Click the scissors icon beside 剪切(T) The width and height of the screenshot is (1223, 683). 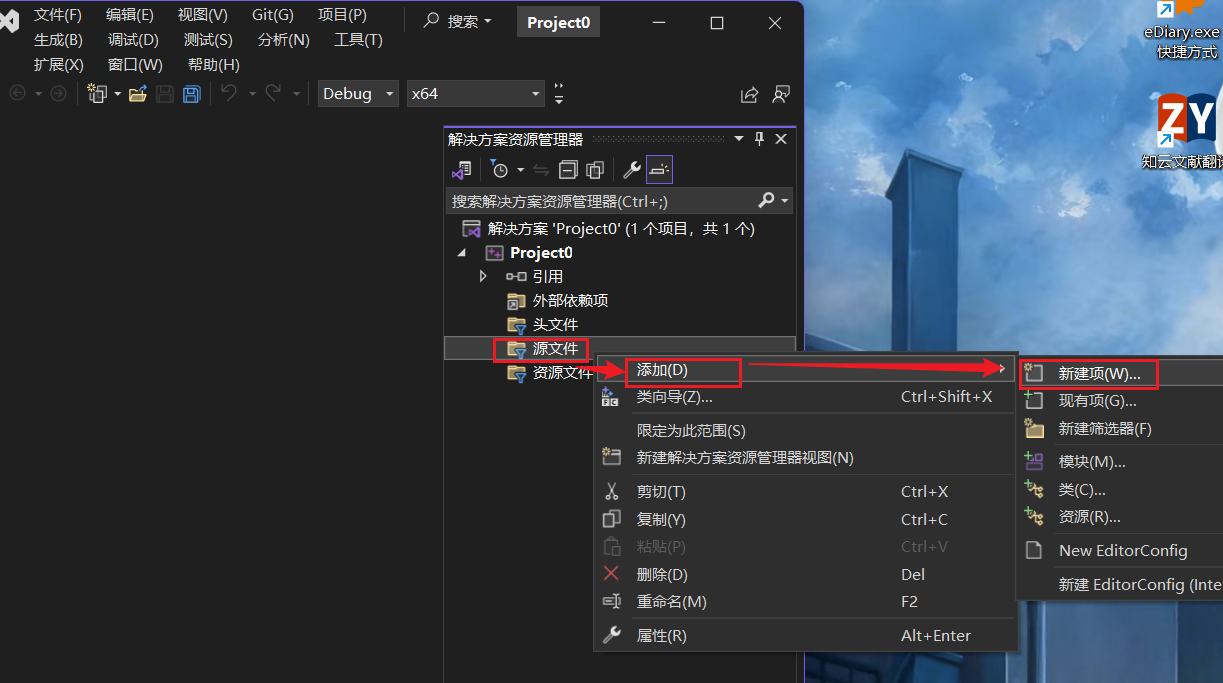click(612, 491)
